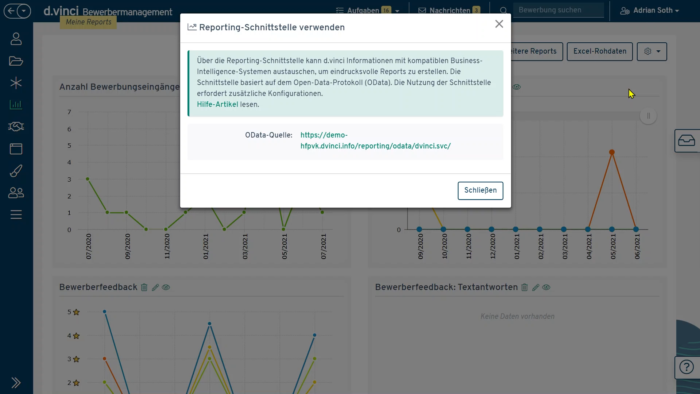Open the folder icon in sidebar
The height and width of the screenshot is (394, 700).
[16, 61]
